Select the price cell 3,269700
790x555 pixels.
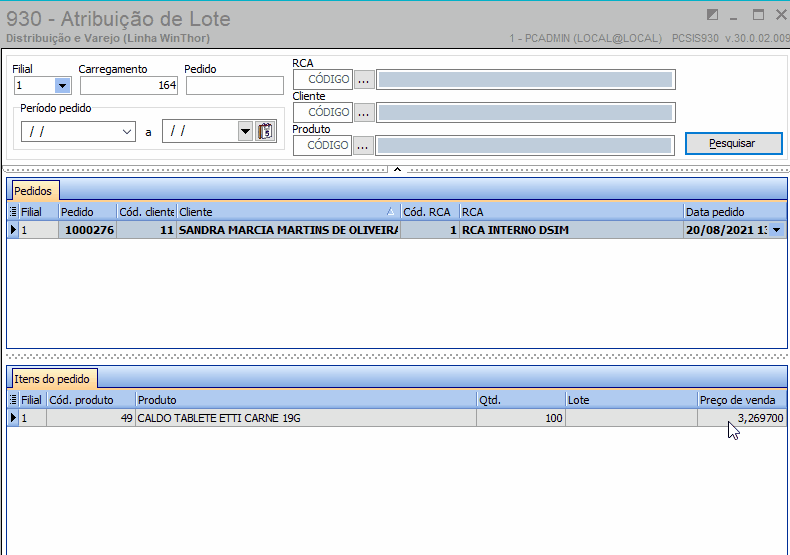(x=742, y=418)
